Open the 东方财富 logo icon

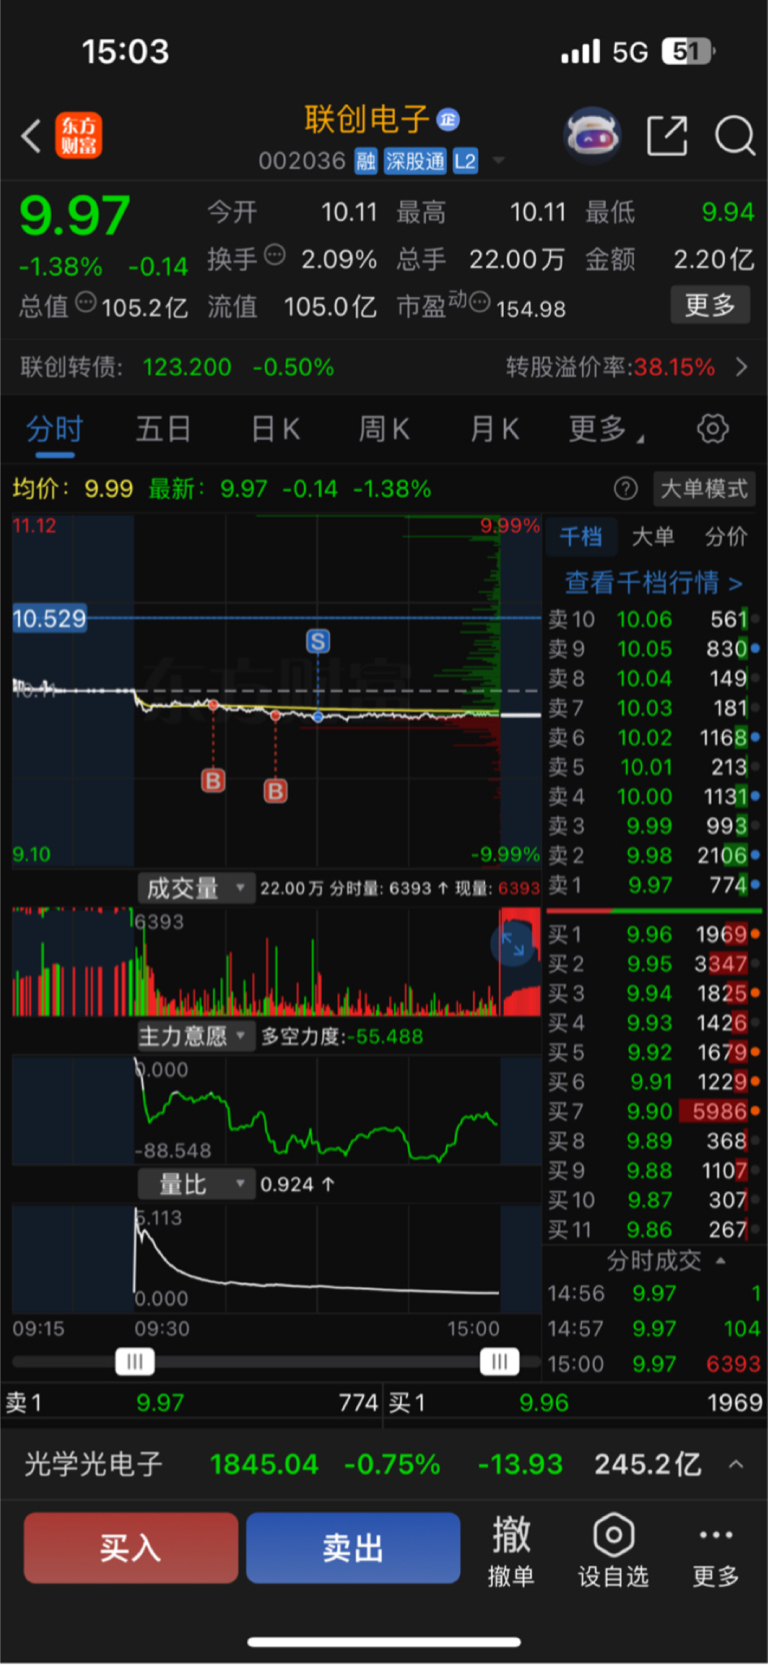(79, 136)
